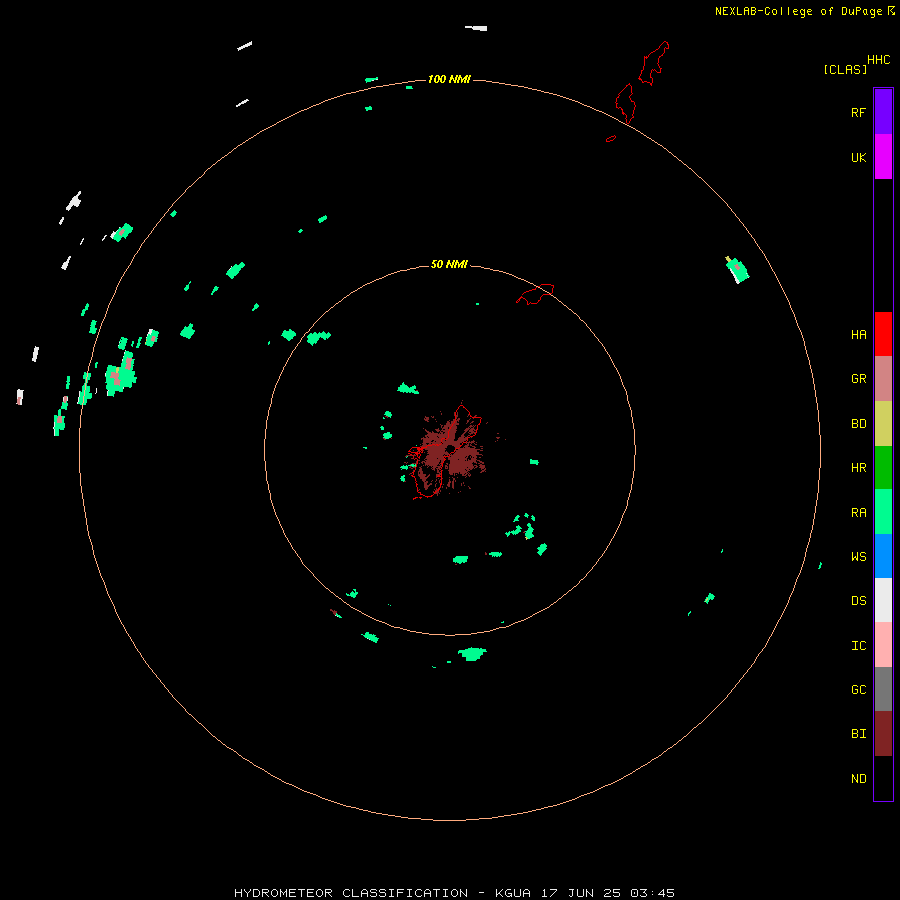Click the BI legend label
The width and height of the screenshot is (900, 900).
(858, 734)
